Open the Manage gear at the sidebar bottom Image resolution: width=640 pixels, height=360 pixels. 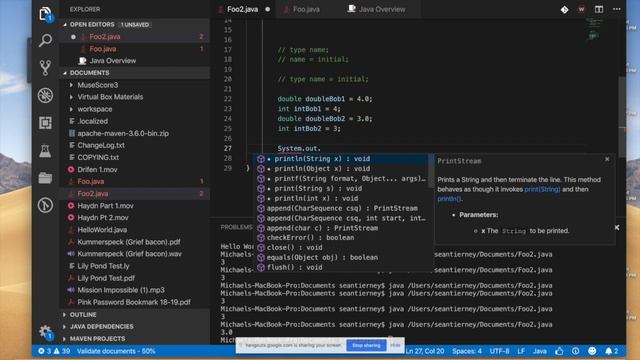45,332
